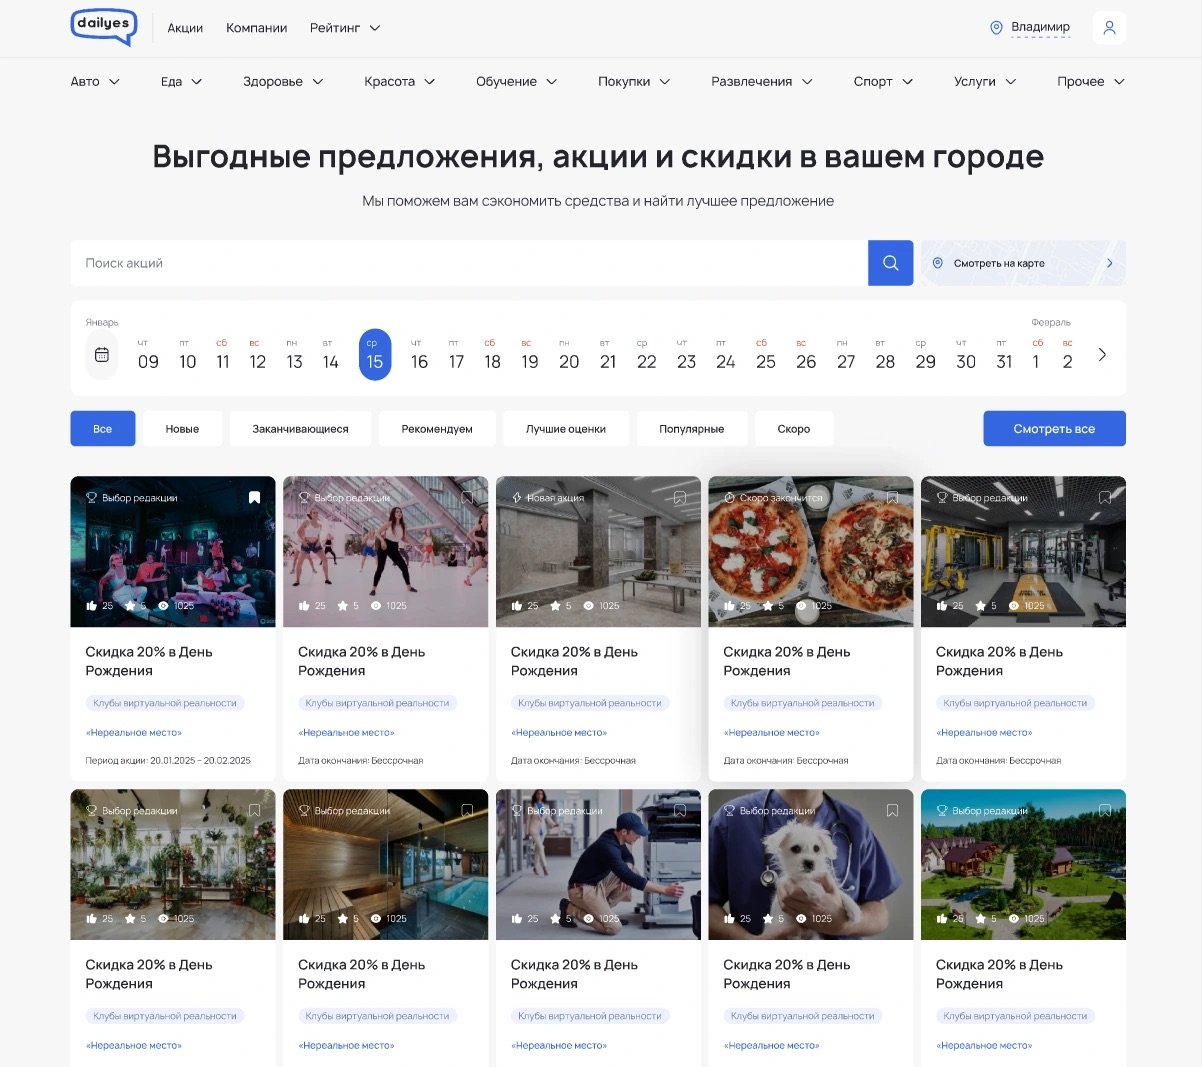
Task: Select date 20 in the calendar strip
Action: click(x=569, y=355)
